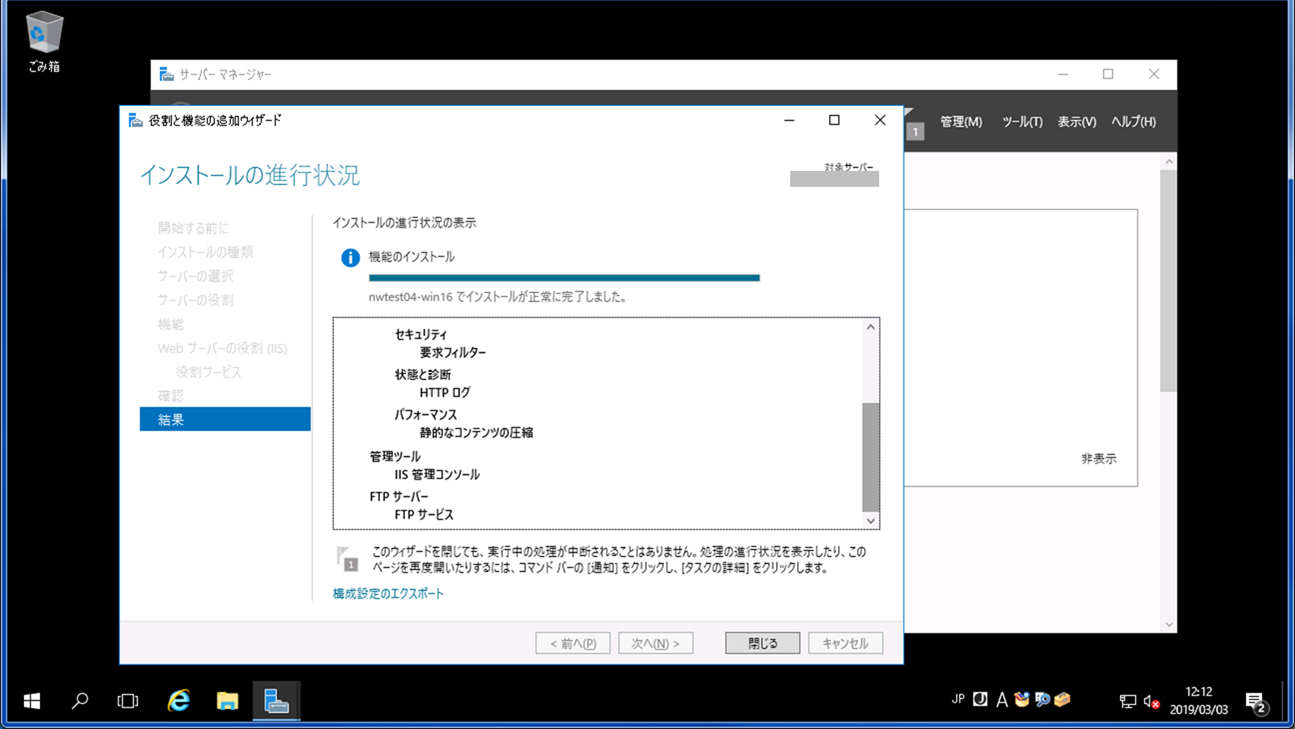Click the Server Manager vertical scrollbar thumb

pyautogui.click(x=1168, y=281)
